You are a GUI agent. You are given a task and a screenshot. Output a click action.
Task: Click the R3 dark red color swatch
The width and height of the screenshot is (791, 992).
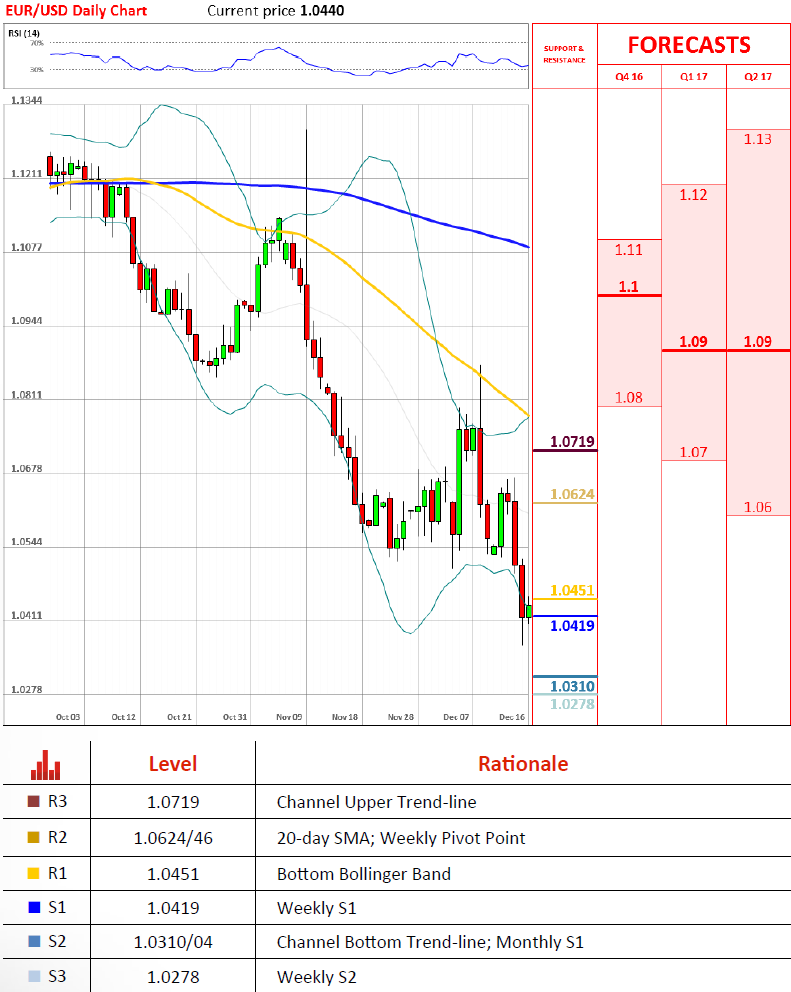pyautogui.click(x=34, y=802)
